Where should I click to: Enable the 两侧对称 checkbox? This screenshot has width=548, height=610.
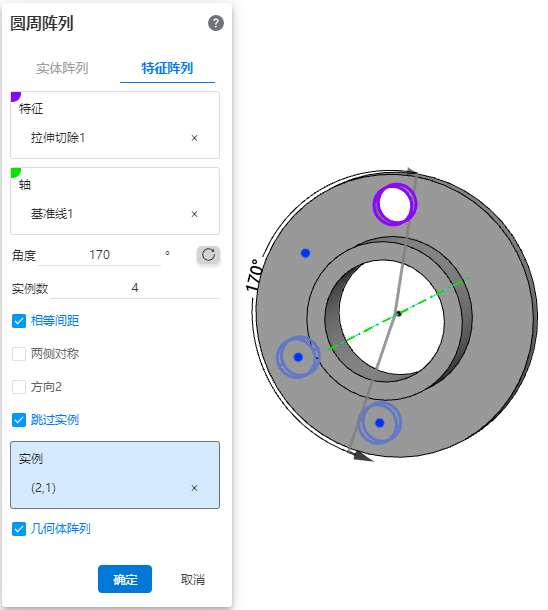coord(19,354)
